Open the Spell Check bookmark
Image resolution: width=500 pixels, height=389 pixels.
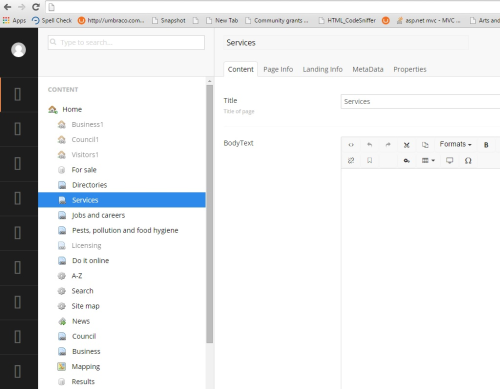(x=52, y=20)
